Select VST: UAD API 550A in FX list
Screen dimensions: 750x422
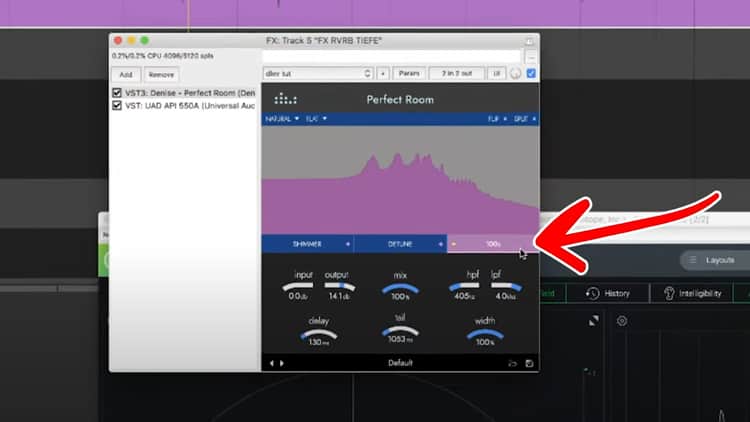click(190, 105)
